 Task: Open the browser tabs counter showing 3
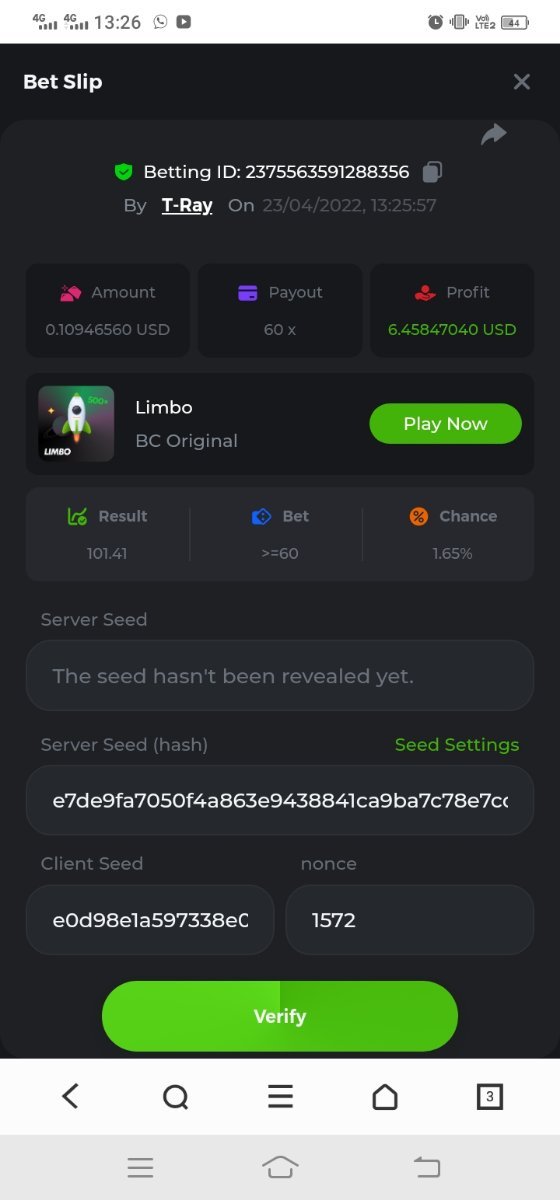(x=489, y=1097)
